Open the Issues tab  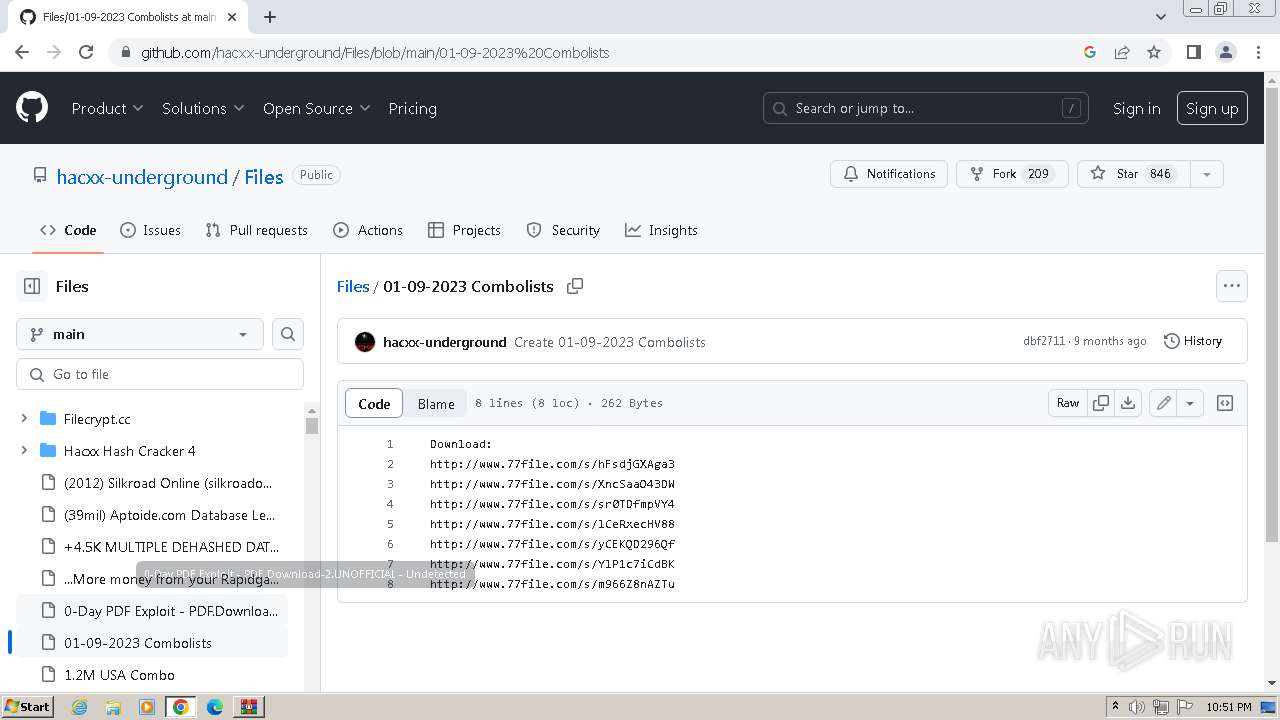(x=150, y=230)
